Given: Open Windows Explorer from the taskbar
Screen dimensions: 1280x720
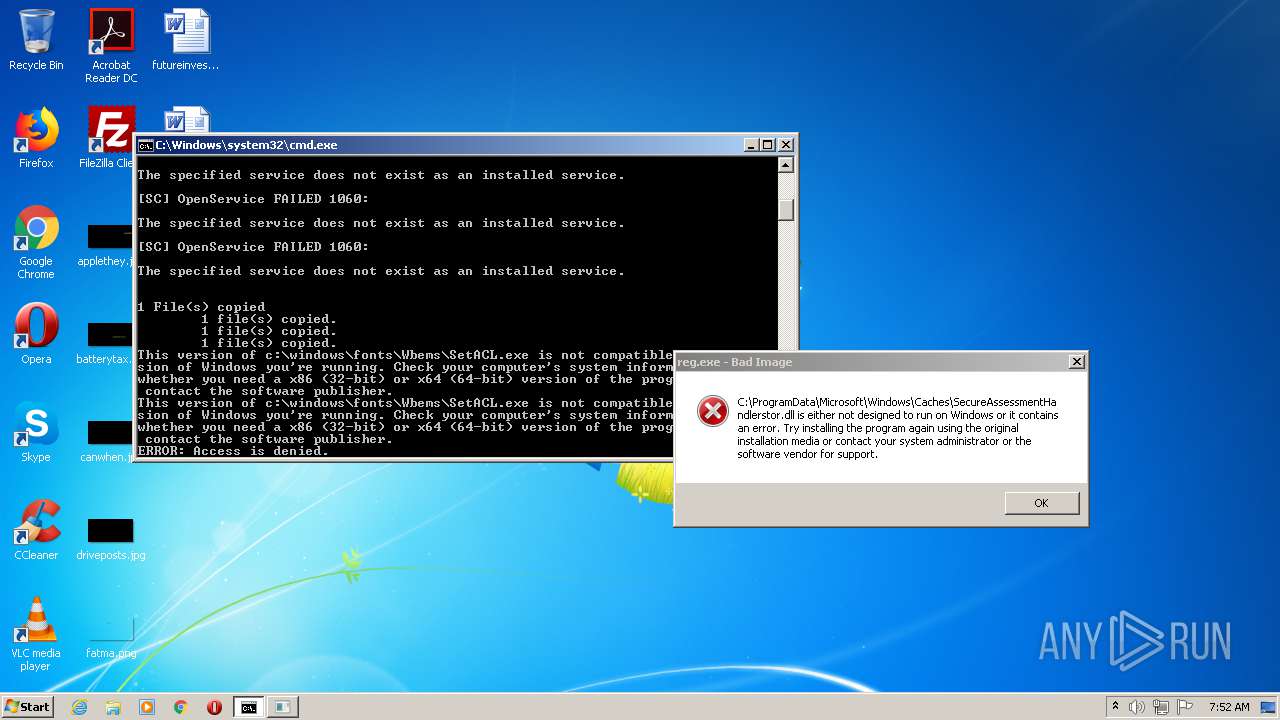Looking at the screenshot, I should click(113, 707).
